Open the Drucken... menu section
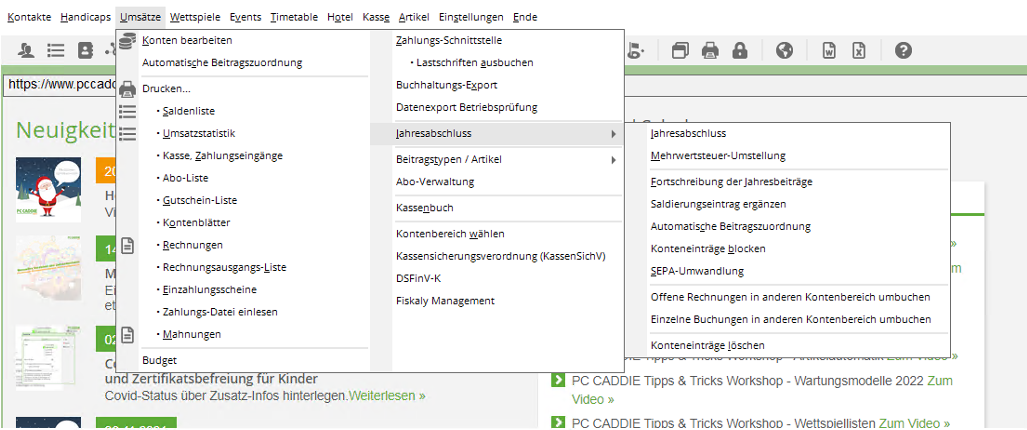The height and width of the screenshot is (430, 1027). [x=166, y=88]
